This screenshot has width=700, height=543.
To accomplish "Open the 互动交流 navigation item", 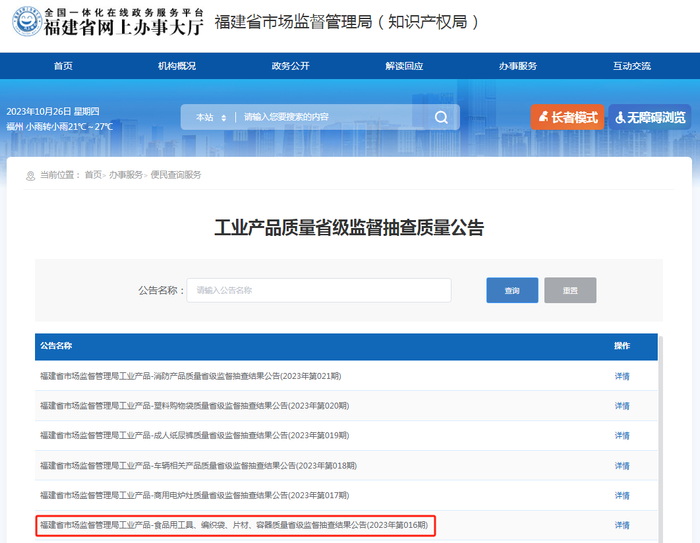I will 632,66.
